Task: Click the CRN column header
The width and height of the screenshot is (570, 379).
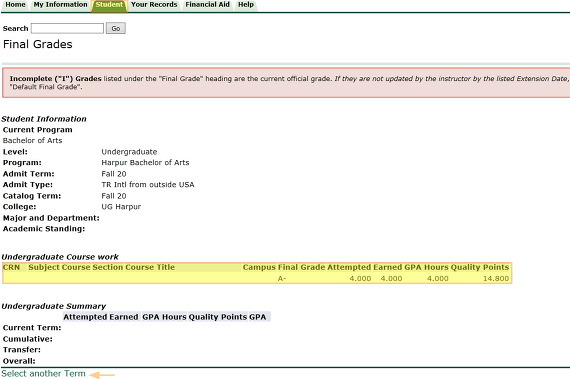Action: pos(11,267)
